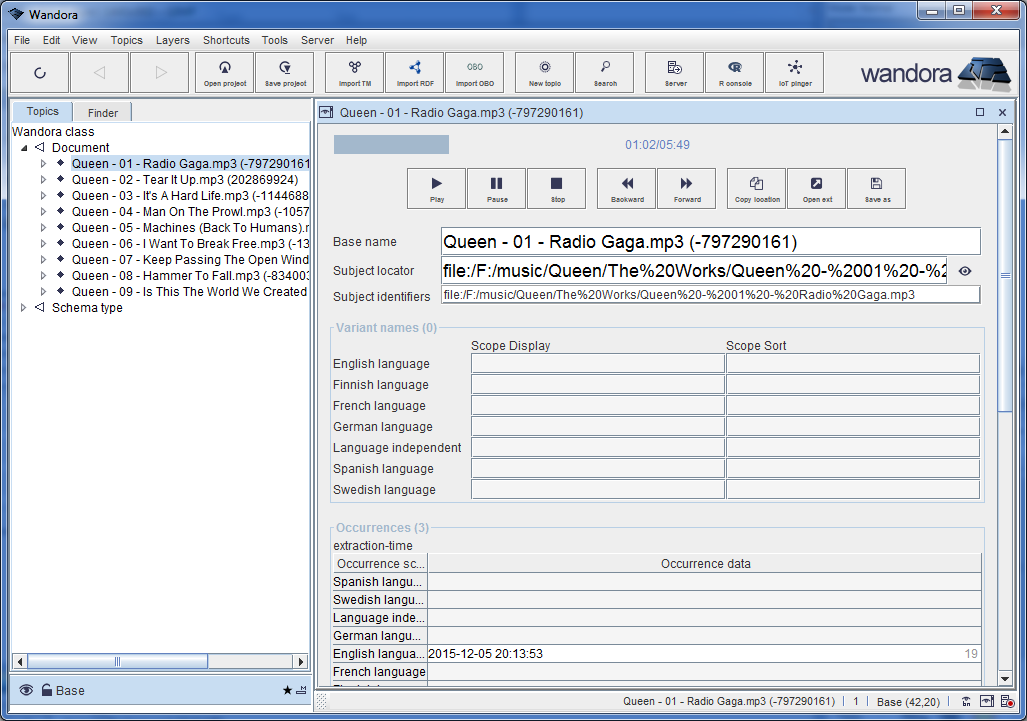Click Copy location for the audio file

point(755,188)
